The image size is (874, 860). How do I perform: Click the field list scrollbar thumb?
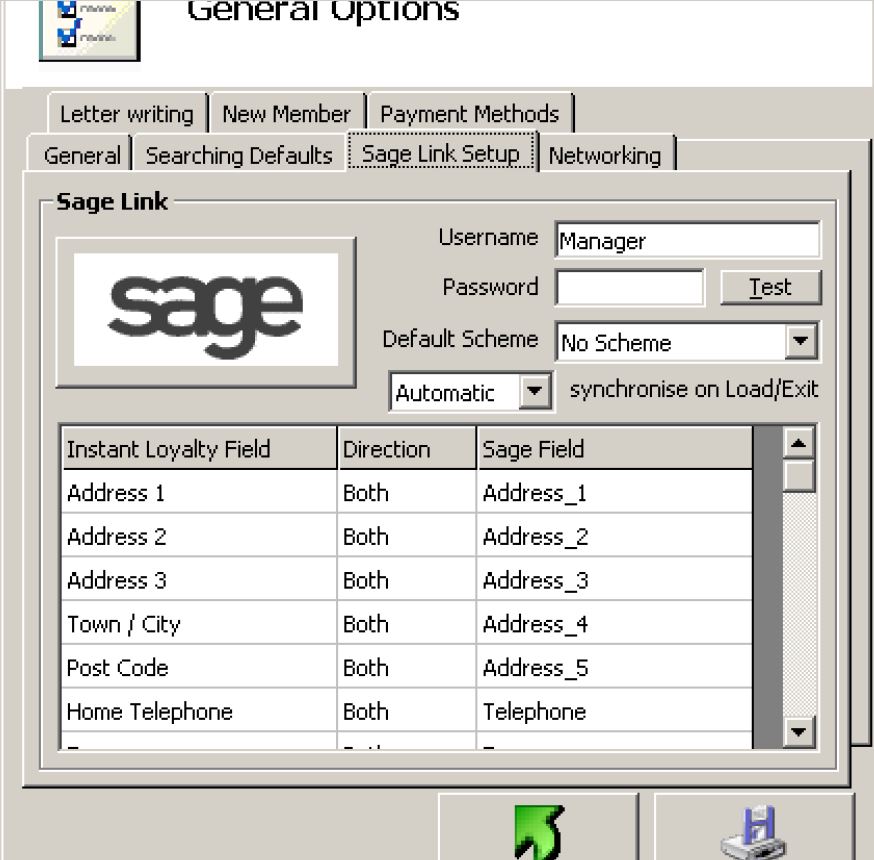coord(799,475)
